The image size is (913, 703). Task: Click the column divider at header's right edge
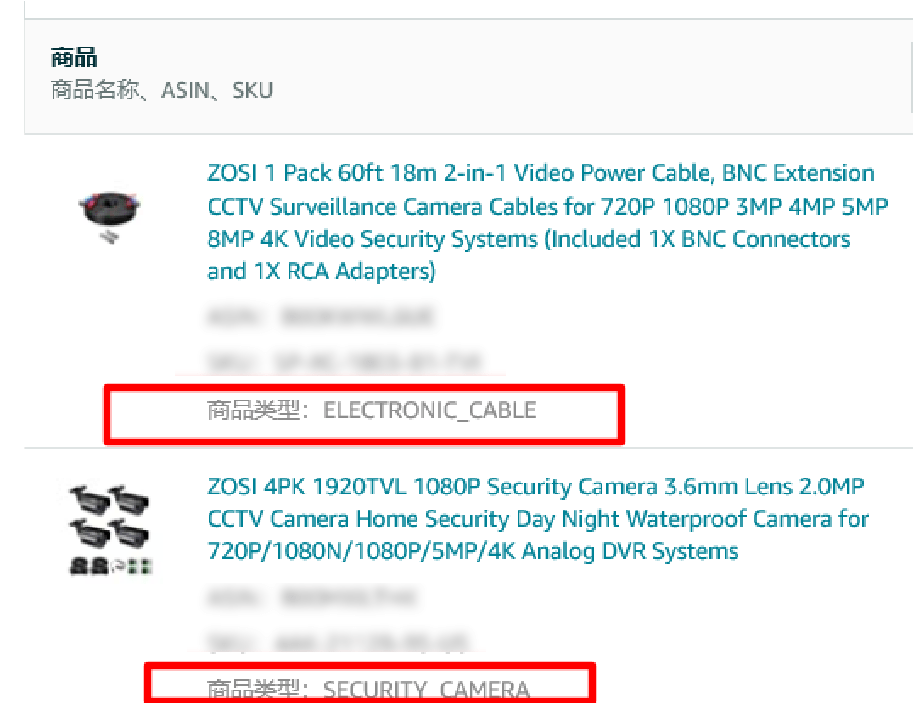point(911,76)
